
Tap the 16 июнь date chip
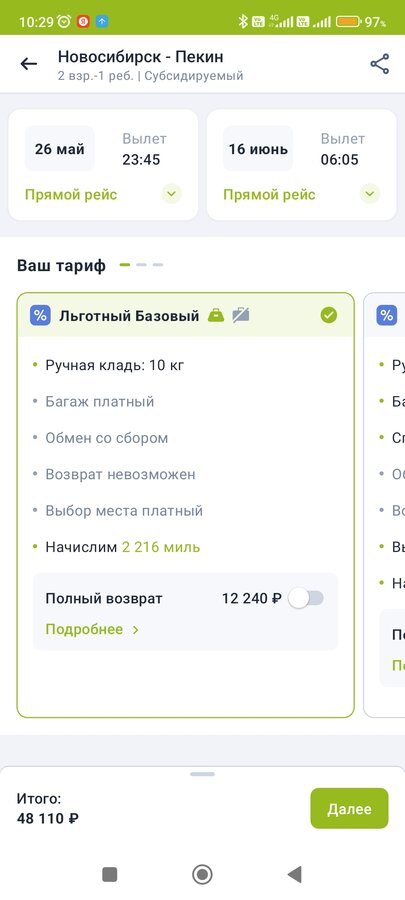tap(258, 149)
